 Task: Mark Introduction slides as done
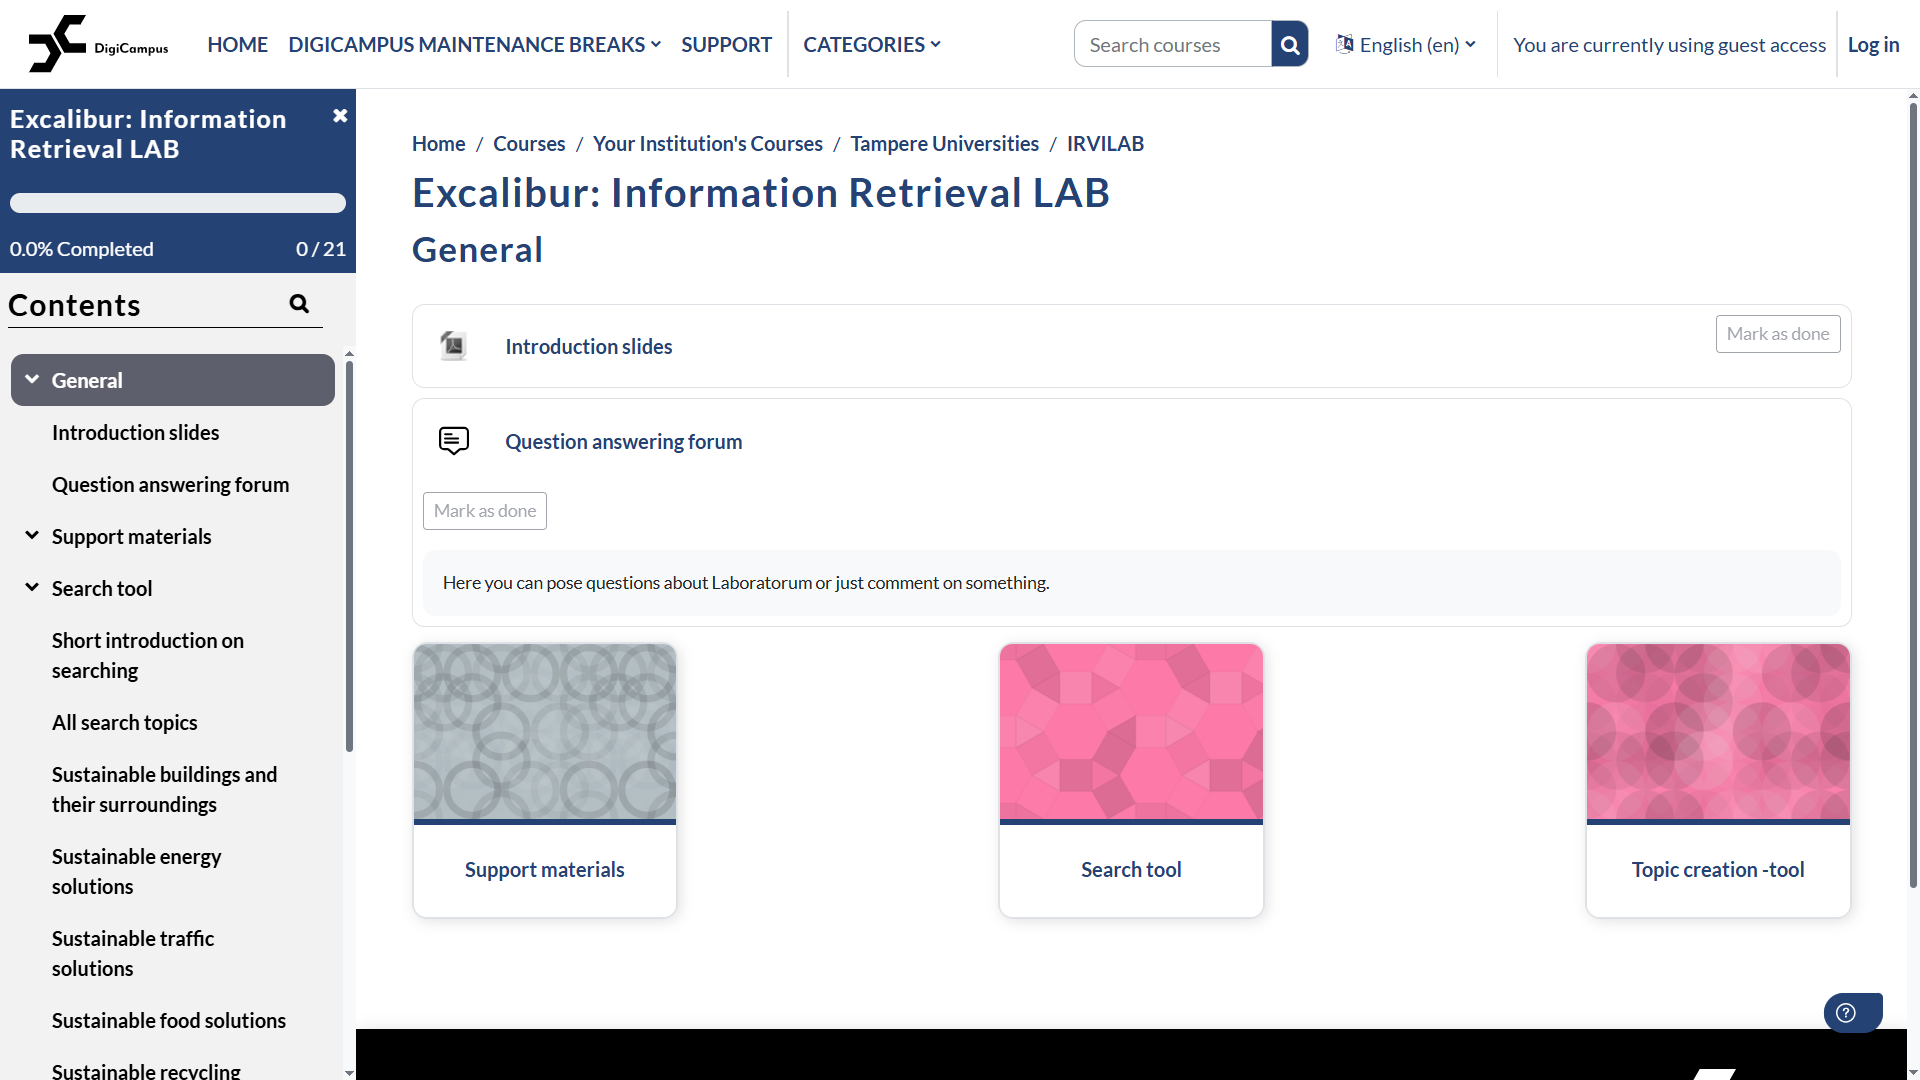[1777, 334]
